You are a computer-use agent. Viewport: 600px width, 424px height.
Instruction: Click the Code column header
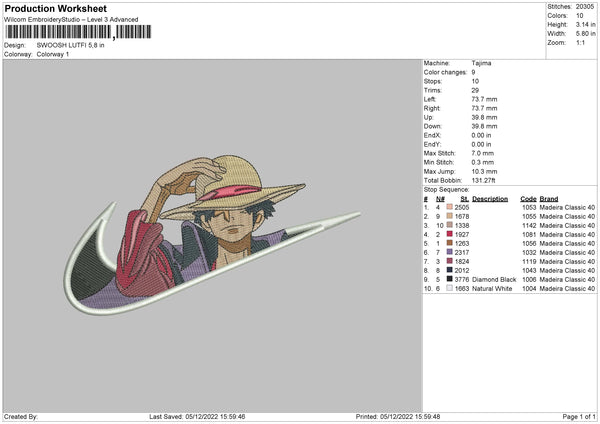[528, 199]
